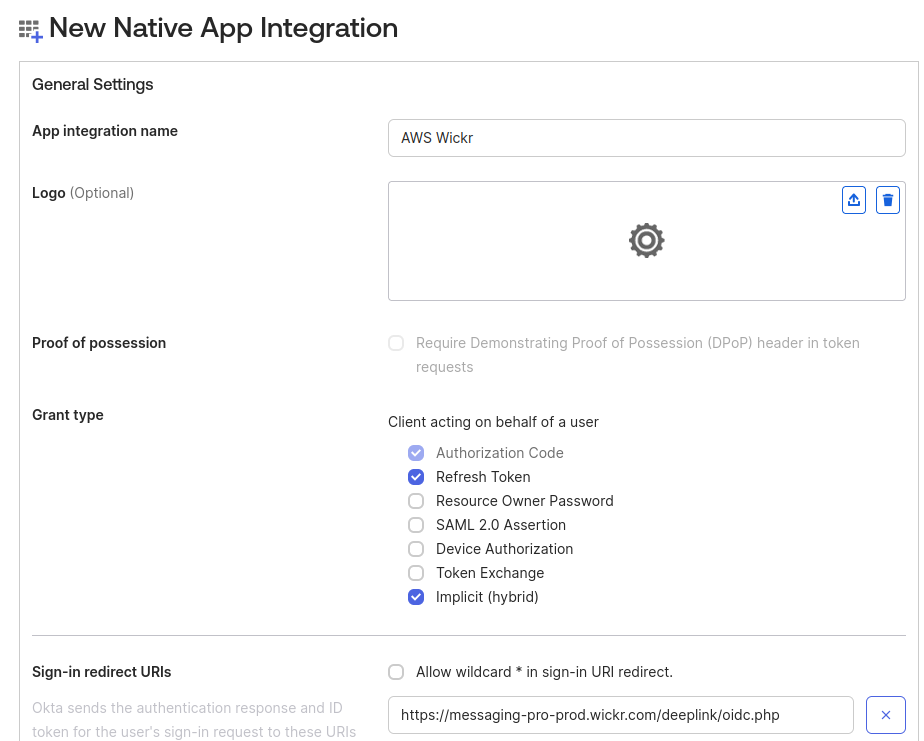Uncheck the Refresh Token grant type
Screen dimensions: 924x741
416,477
